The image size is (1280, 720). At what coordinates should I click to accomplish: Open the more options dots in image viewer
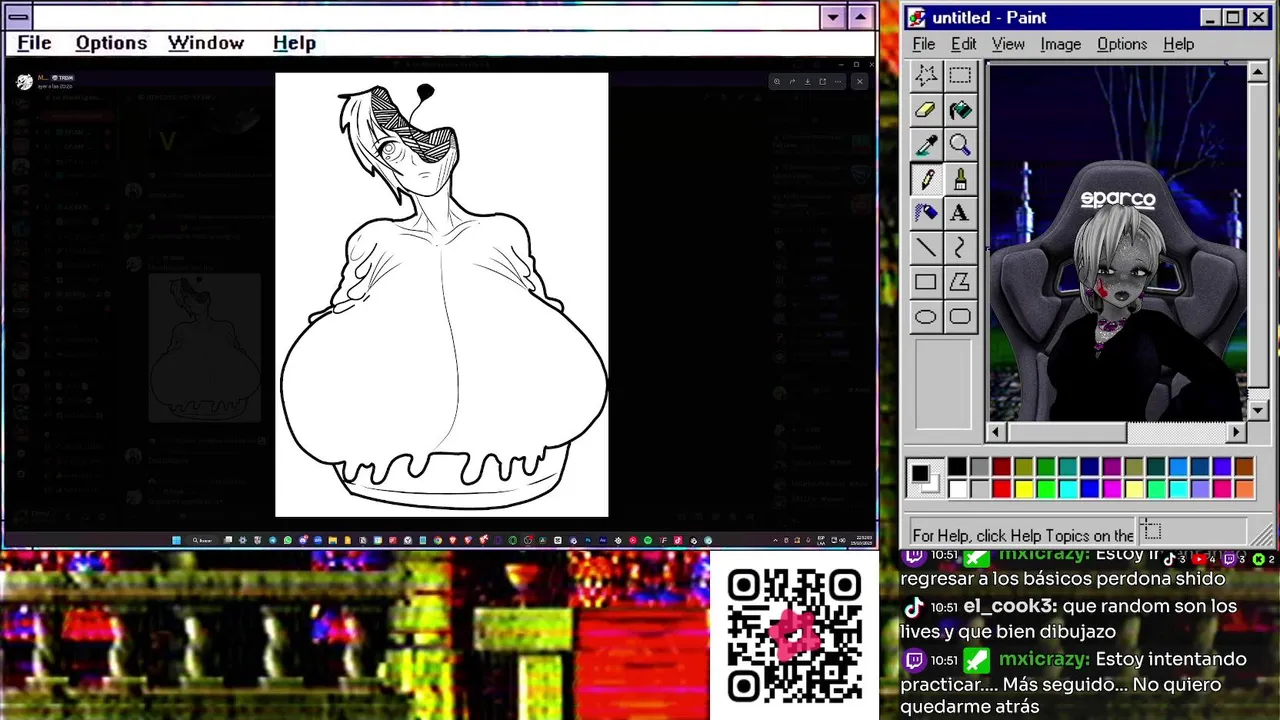click(837, 82)
